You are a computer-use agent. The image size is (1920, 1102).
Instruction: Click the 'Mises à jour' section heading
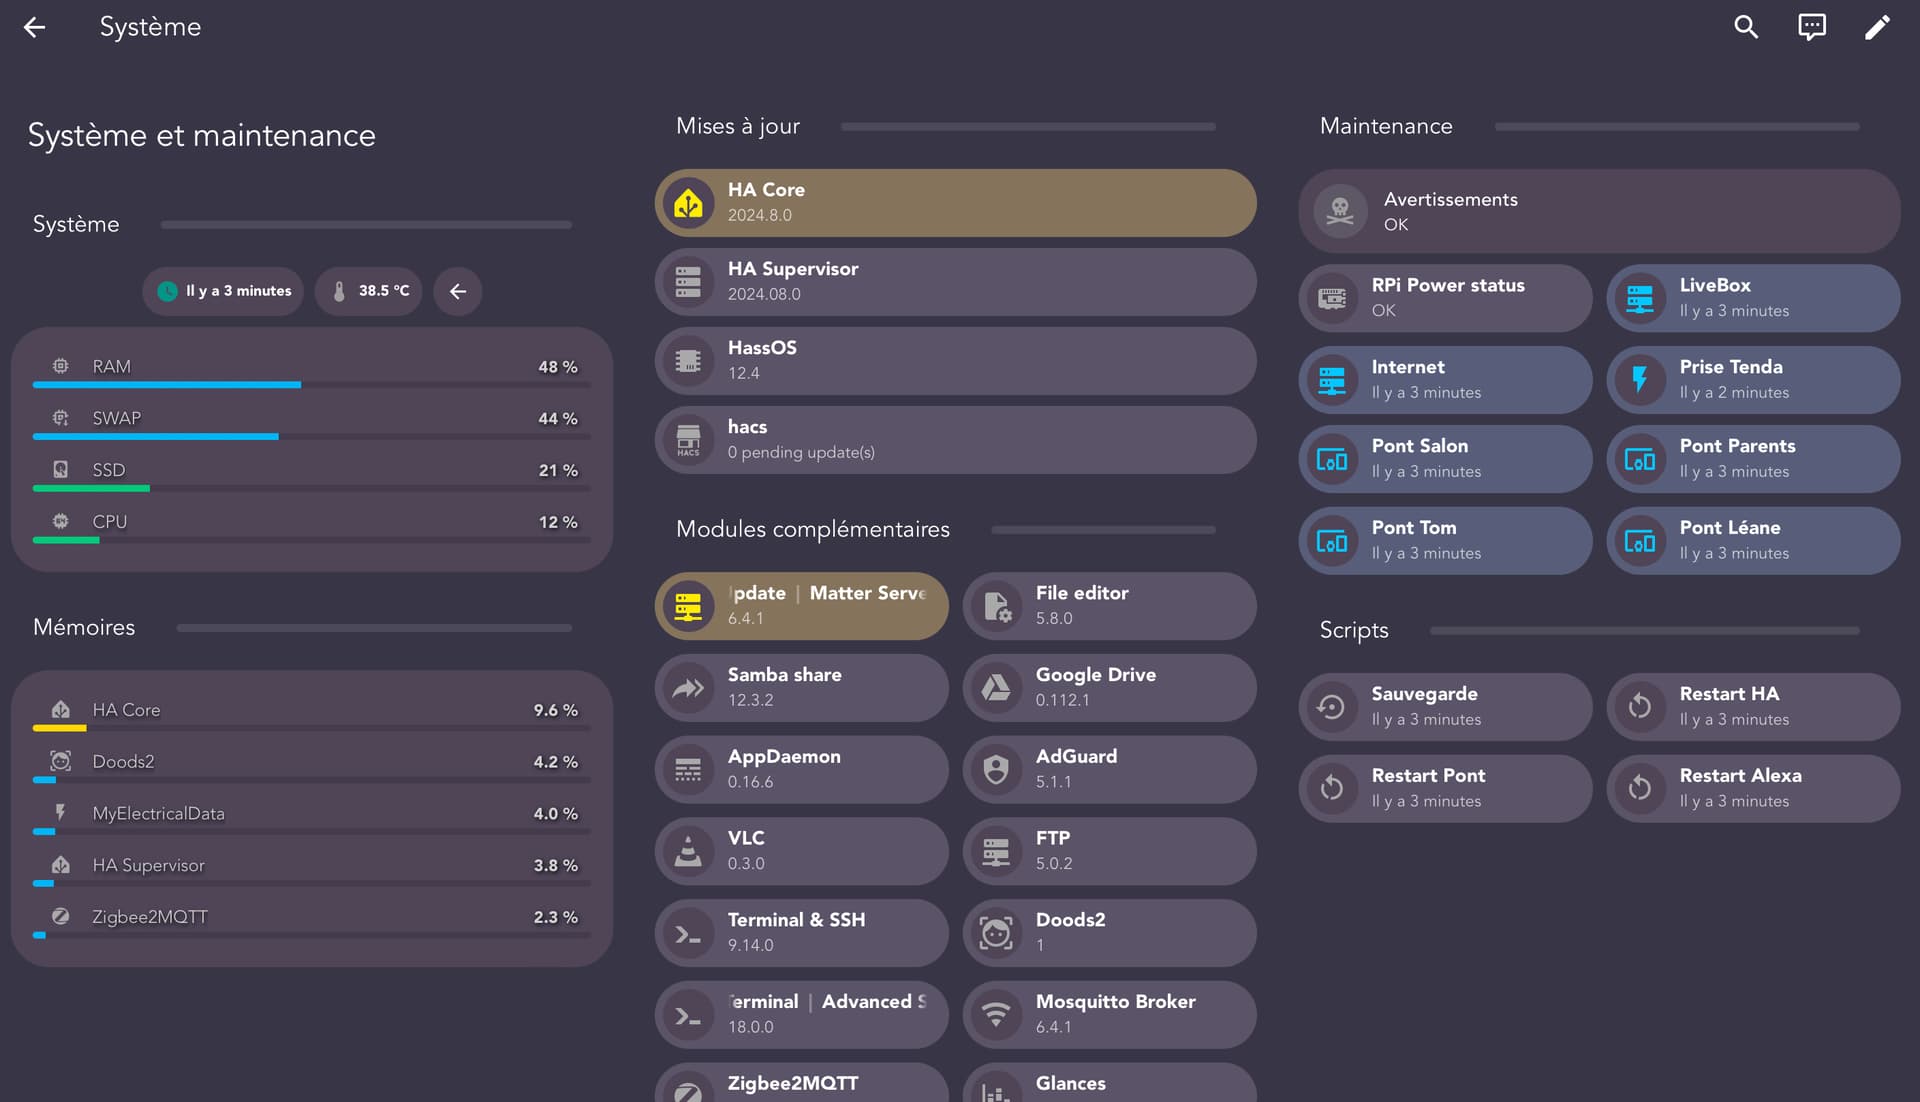[x=738, y=126]
